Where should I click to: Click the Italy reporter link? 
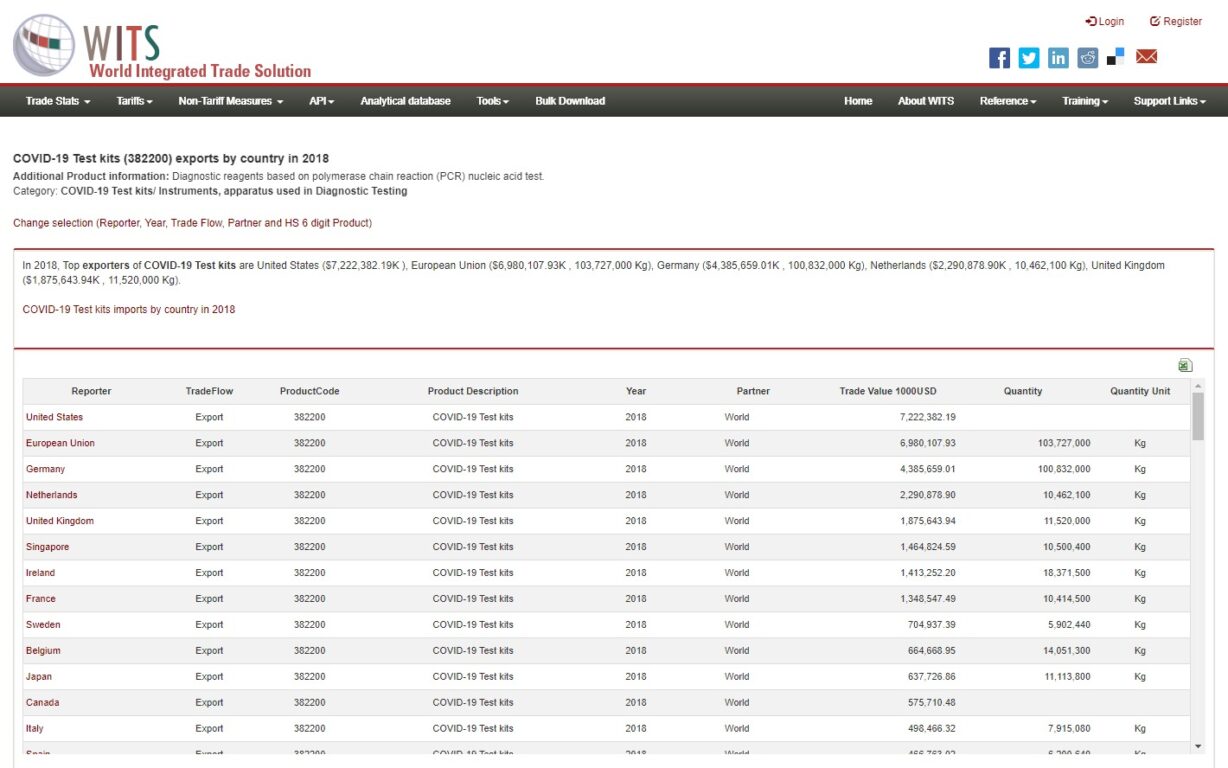[x=34, y=729]
